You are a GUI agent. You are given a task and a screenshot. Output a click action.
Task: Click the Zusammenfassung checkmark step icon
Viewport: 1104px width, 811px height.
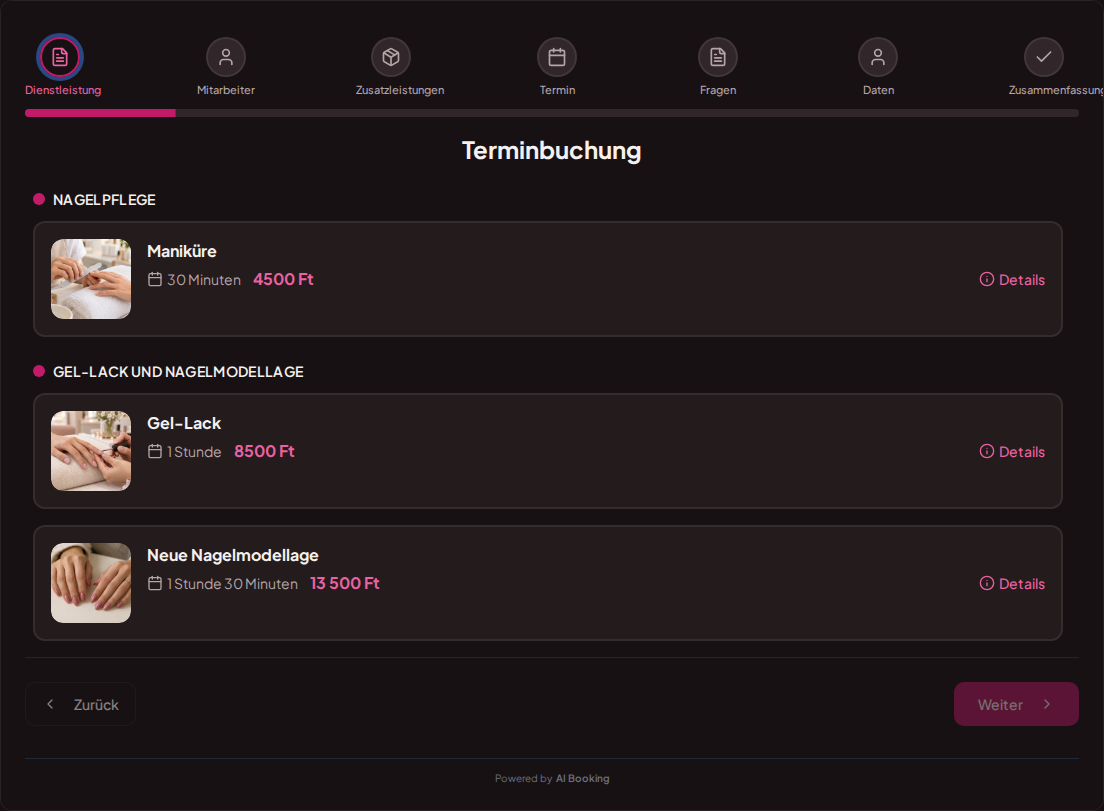[x=1043, y=57]
